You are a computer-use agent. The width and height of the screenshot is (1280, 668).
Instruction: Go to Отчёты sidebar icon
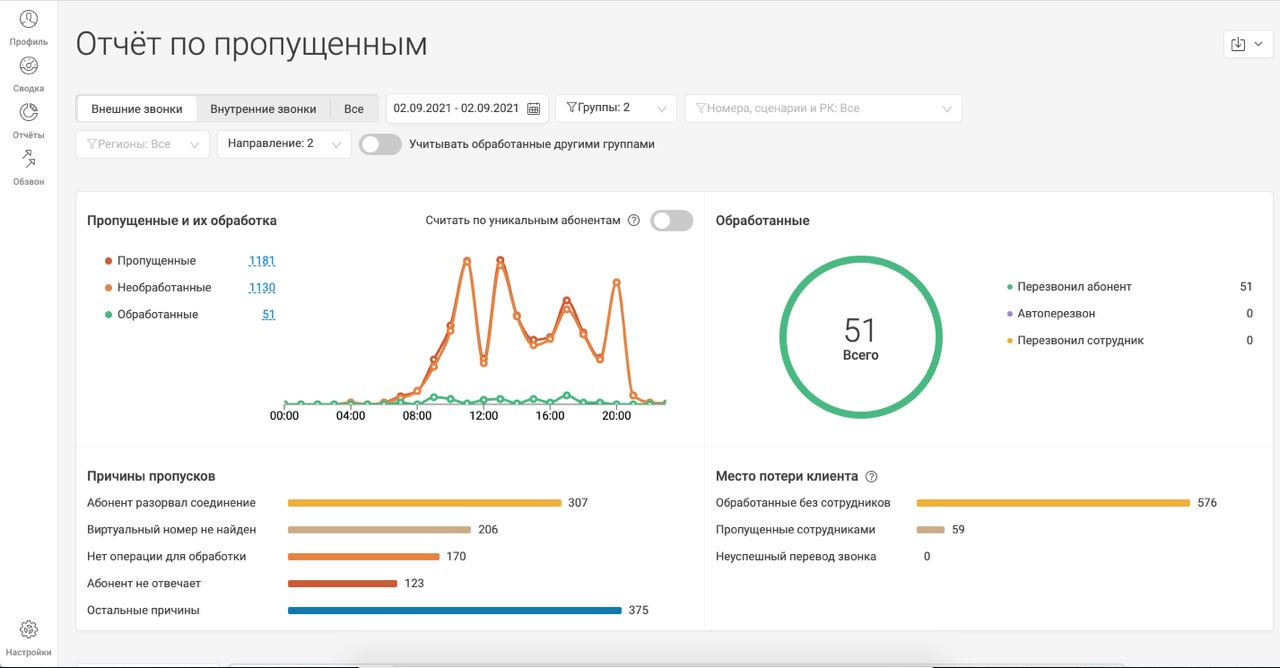[x=29, y=112]
